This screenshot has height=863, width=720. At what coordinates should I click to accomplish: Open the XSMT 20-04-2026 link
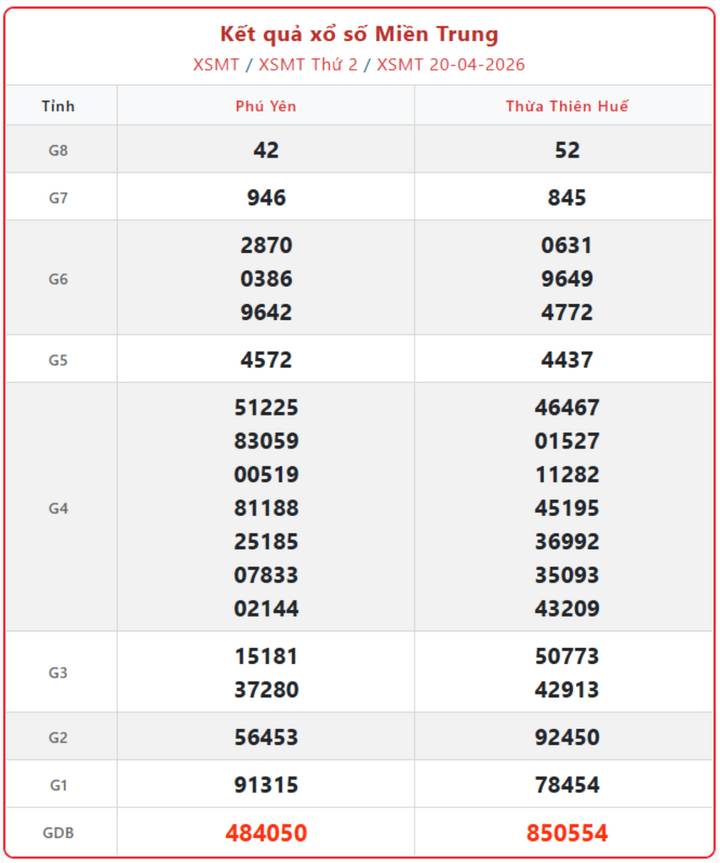tap(451, 65)
